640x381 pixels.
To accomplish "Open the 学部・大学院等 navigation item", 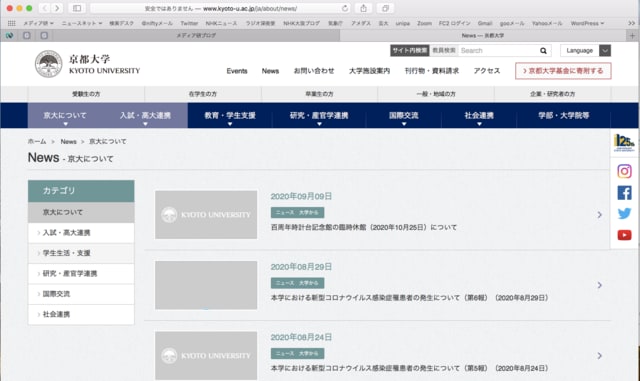I will (564, 116).
